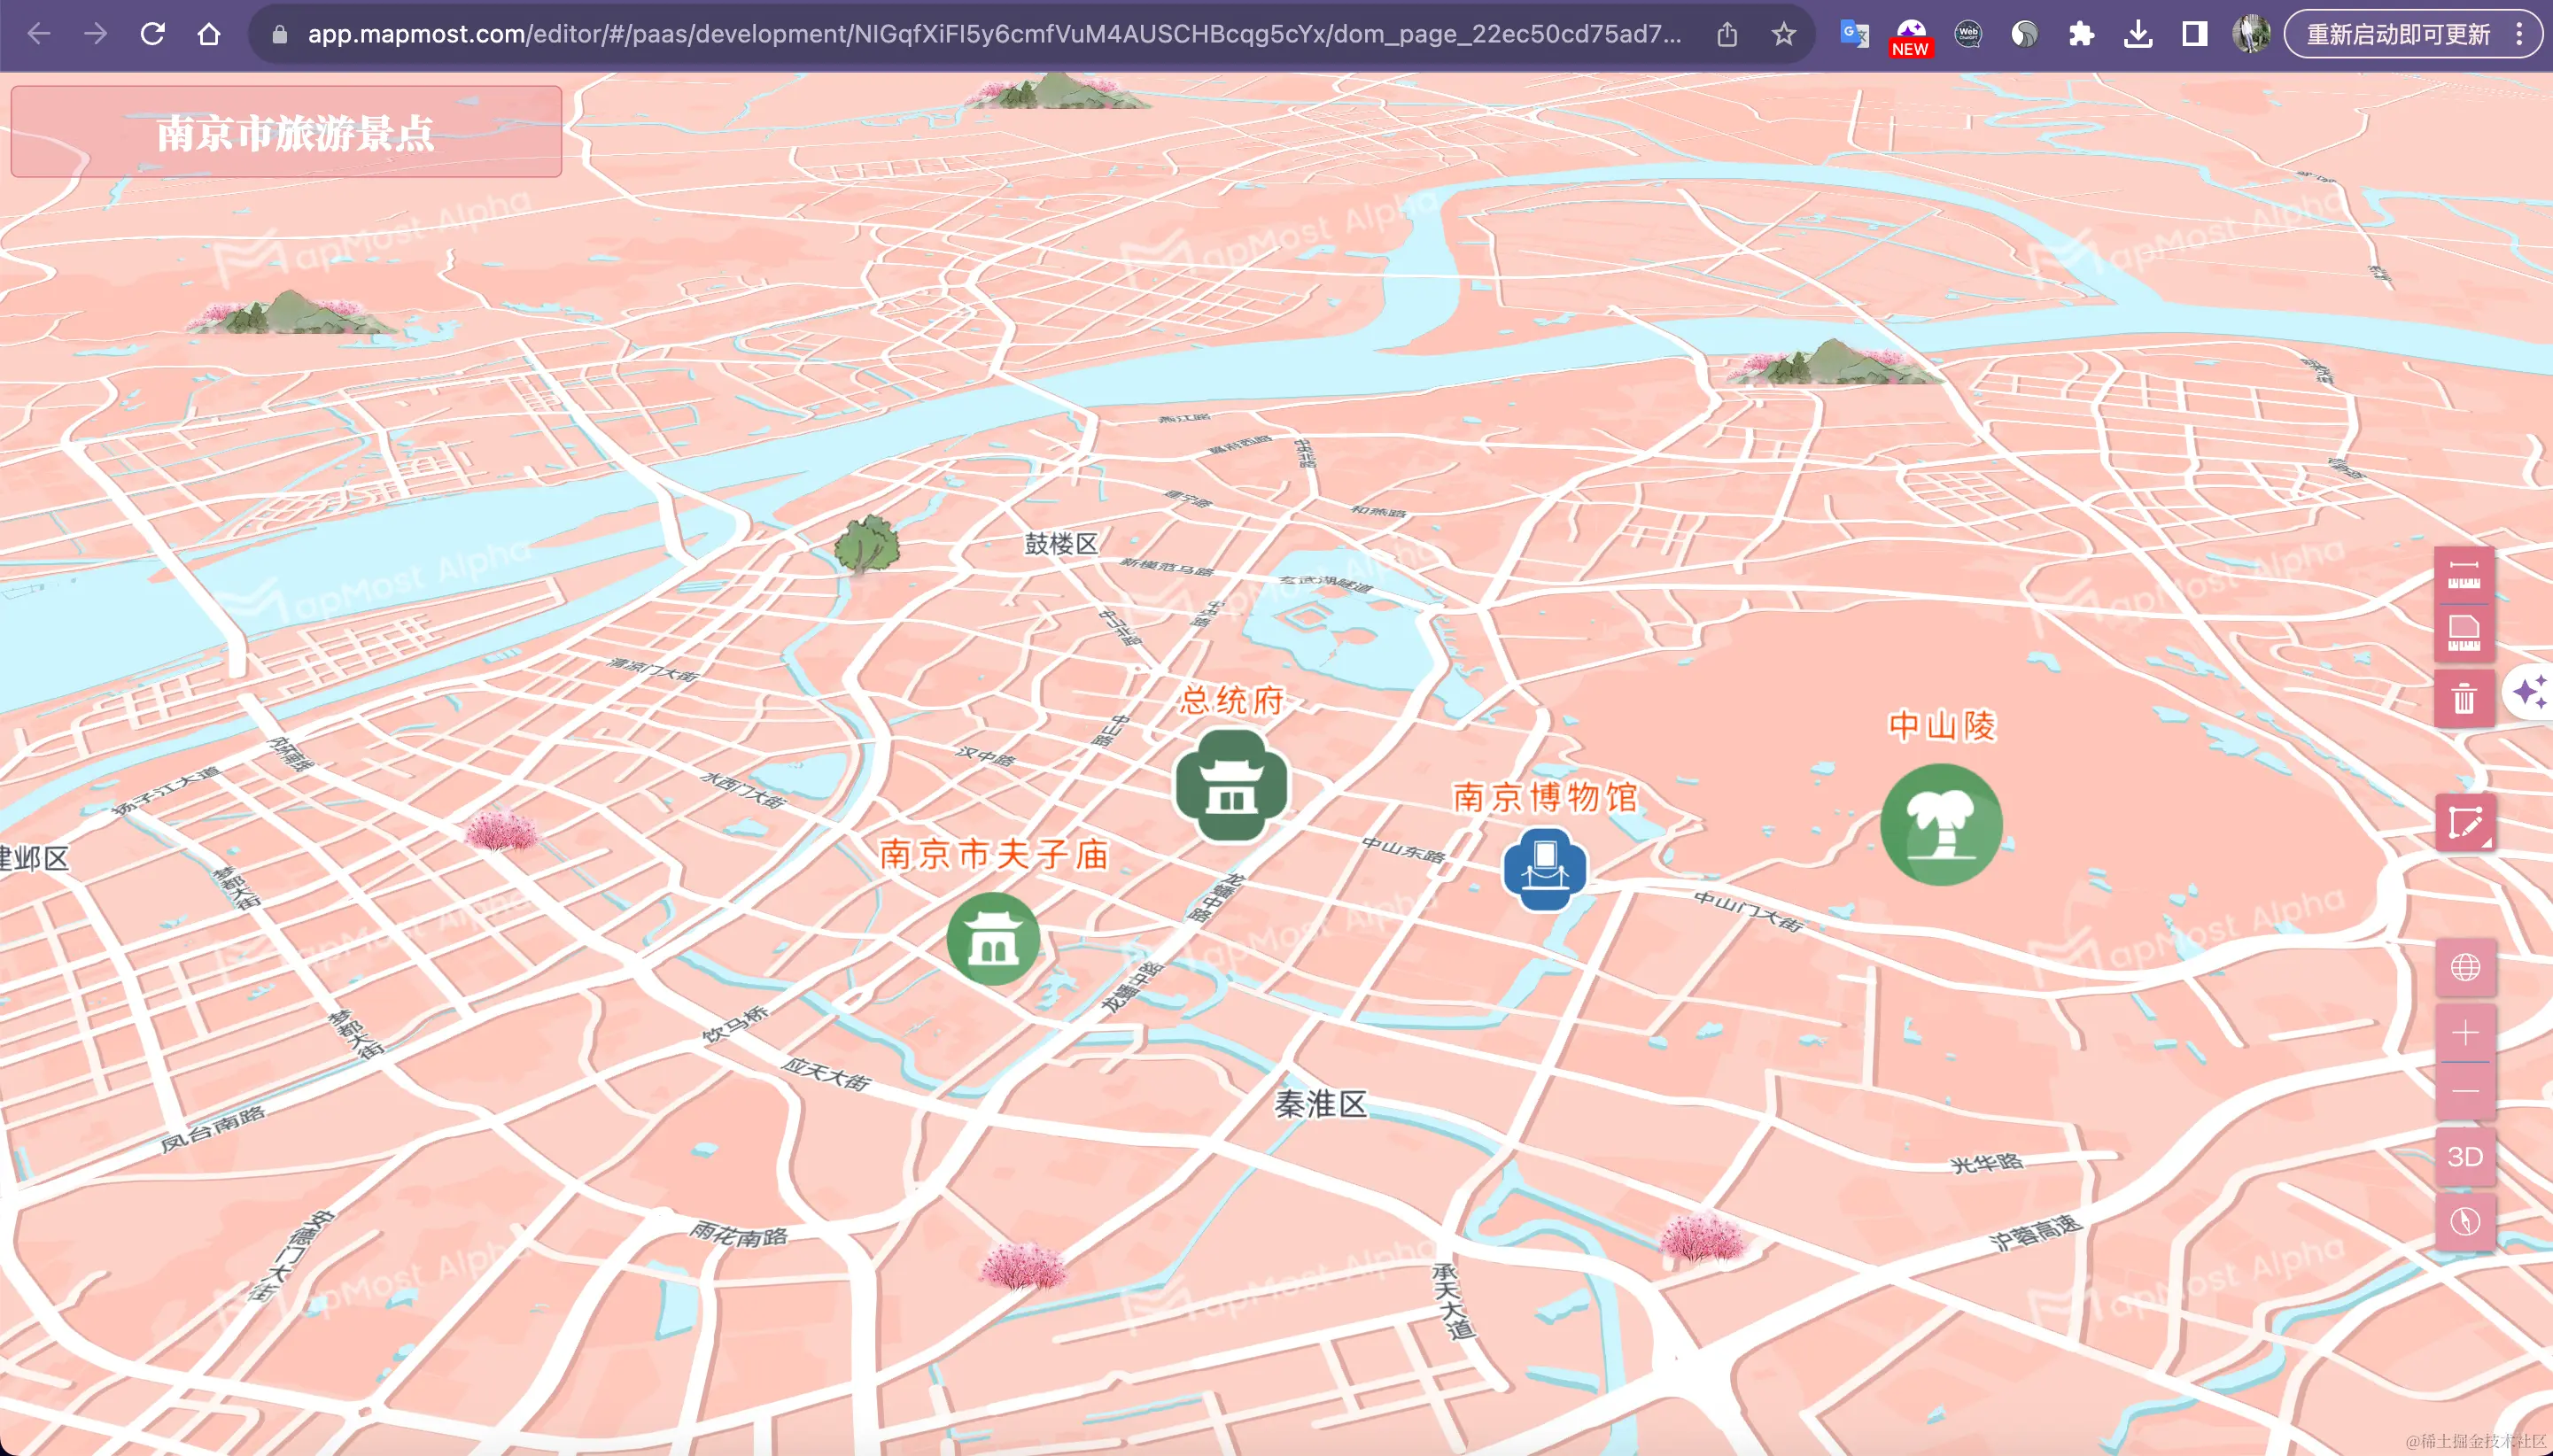Open the browser downloads
This screenshot has width=2553, height=1456.
point(2138,34)
